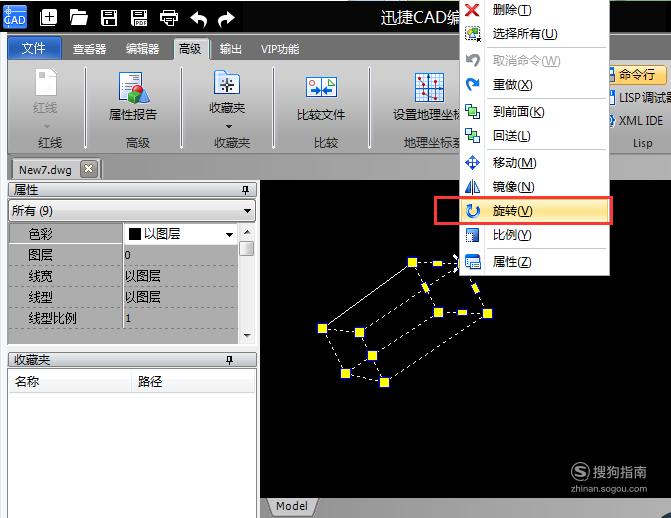Click the properties scrollbar down arrow
This screenshot has width=671, height=518.
tap(247, 335)
